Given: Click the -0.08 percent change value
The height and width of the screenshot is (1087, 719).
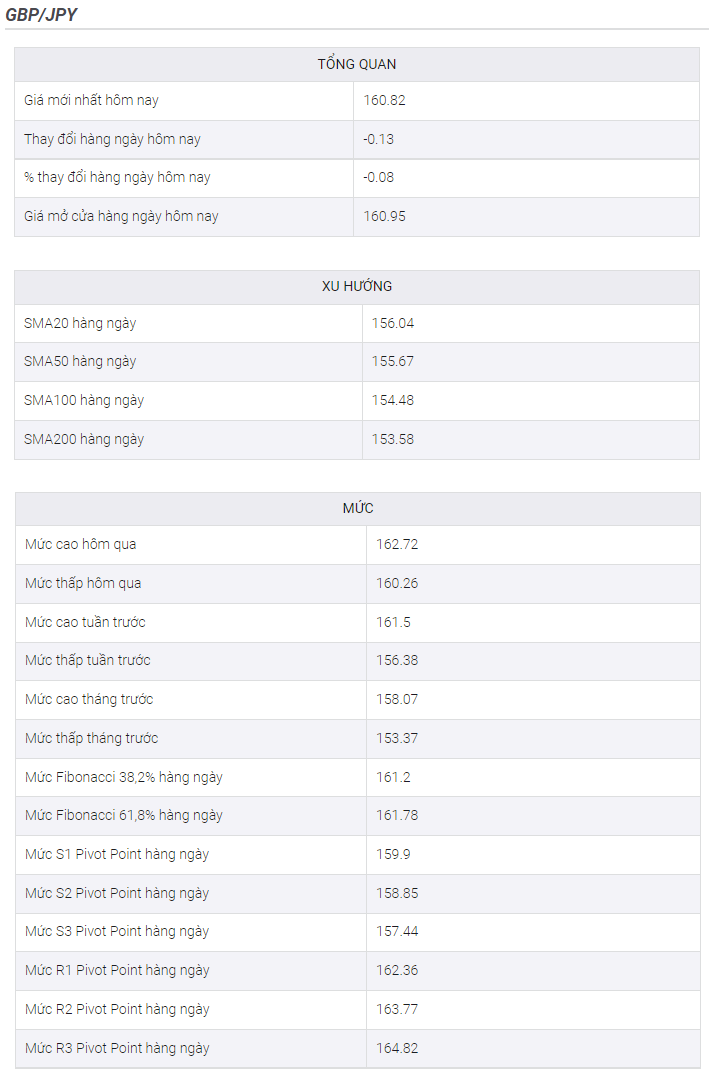Looking at the screenshot, I should coord(379,177).
